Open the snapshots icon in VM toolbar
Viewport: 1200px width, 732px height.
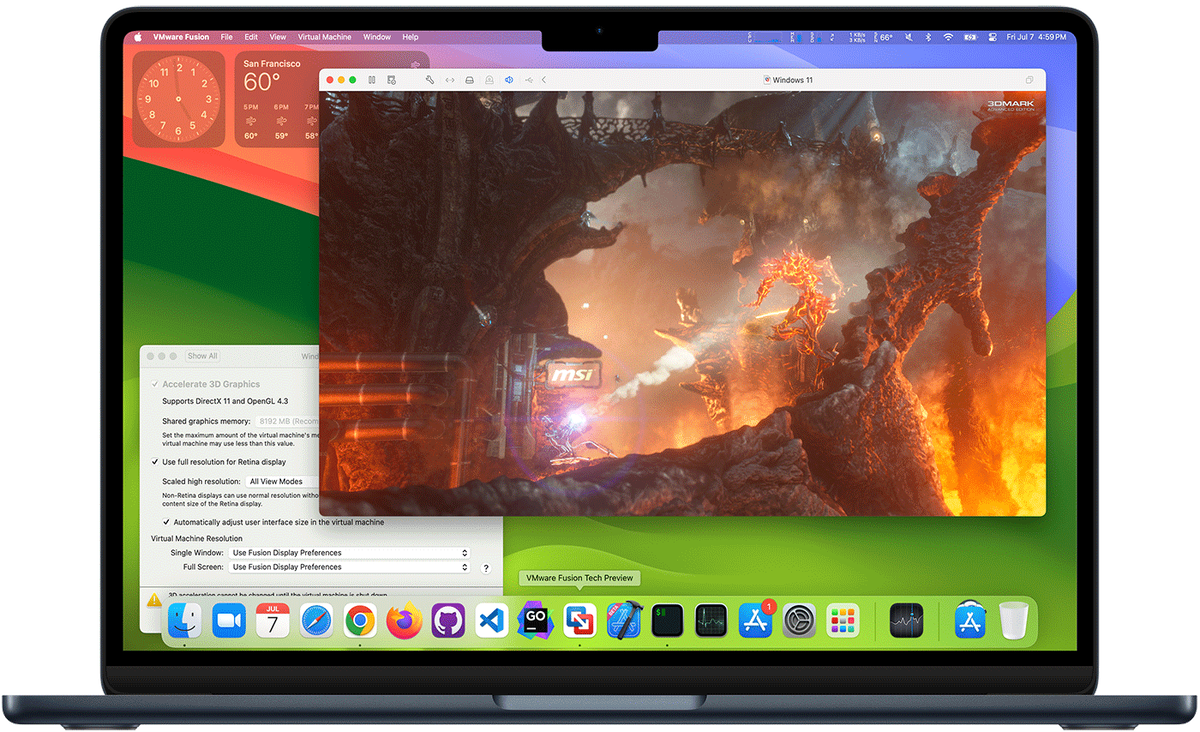click(x=391, y=80)
